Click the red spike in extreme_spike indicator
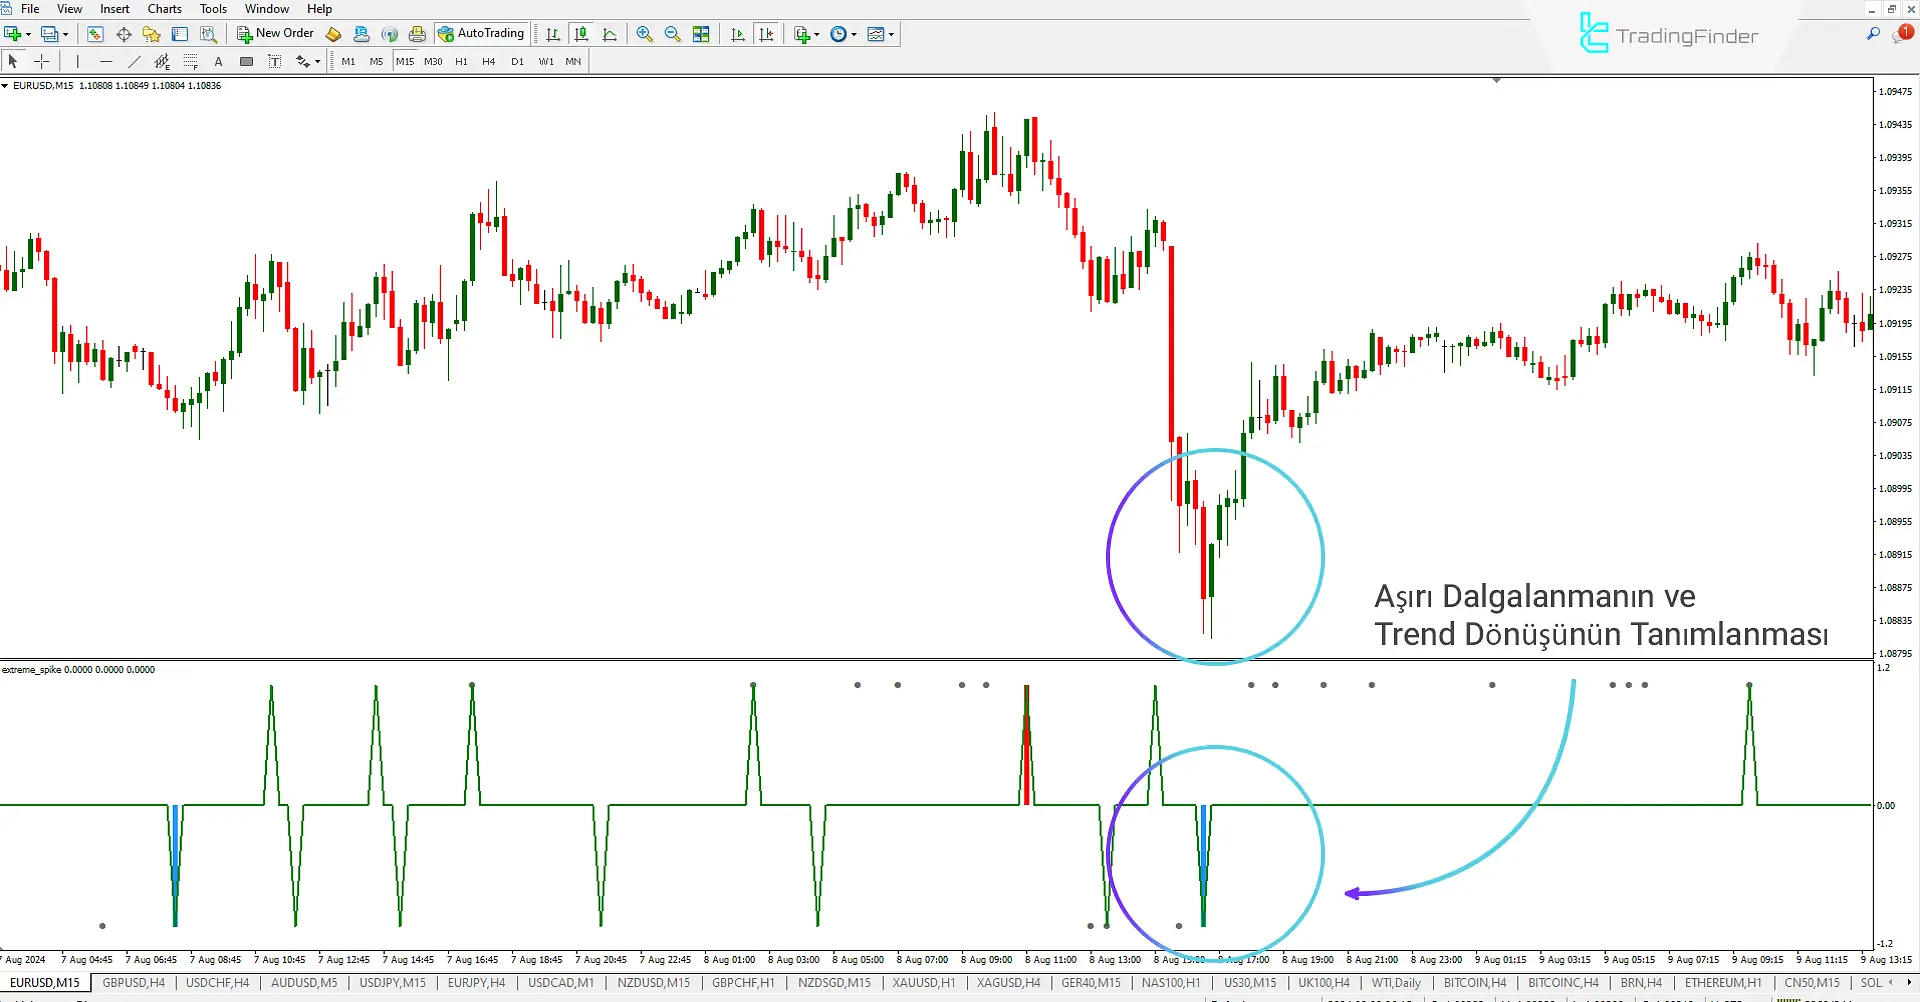The image size is (1920, 1002). [1026, 745]
